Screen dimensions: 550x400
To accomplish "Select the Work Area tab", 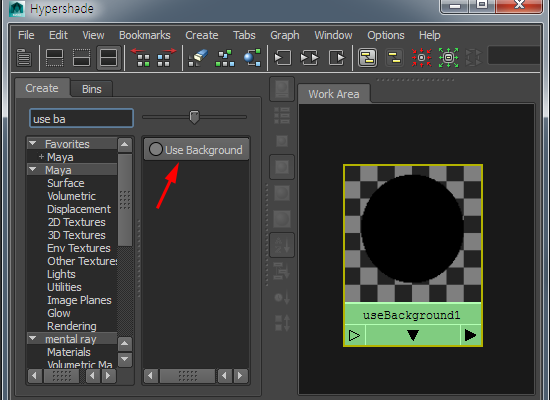I will 334,94.
